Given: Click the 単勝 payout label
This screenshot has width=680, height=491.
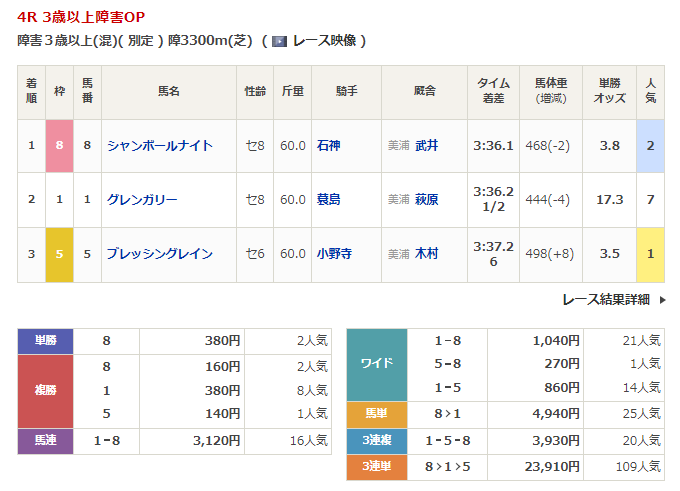Looking at the screenshot, I should click(46, 341).
